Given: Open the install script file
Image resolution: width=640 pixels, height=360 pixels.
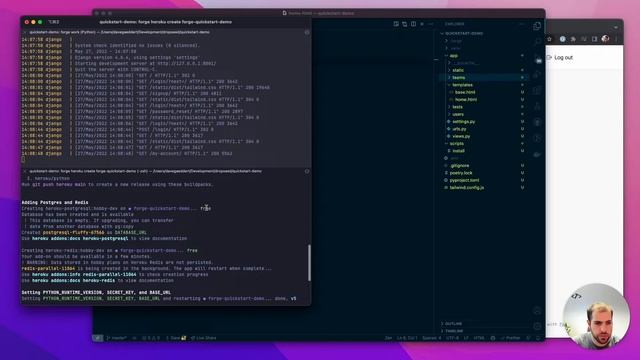Looking at the screenshot, I should (x=458, y=151).
